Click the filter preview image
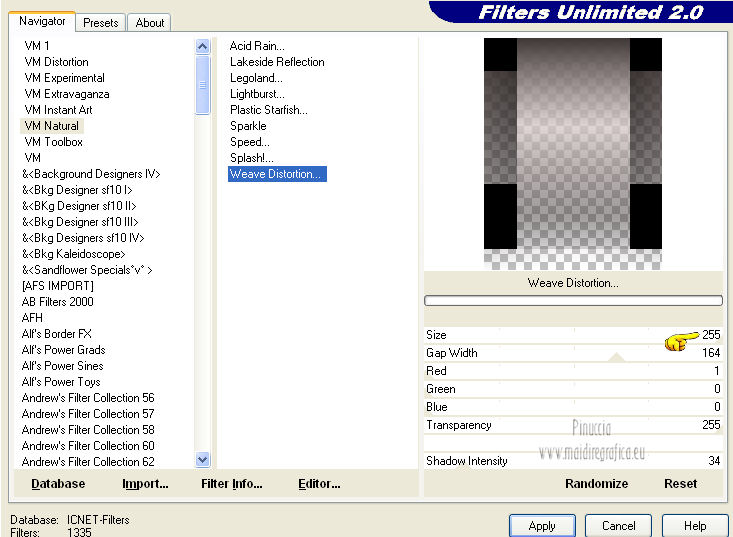Viewport: 733px width, 537px height. click(x=573, y=154)
